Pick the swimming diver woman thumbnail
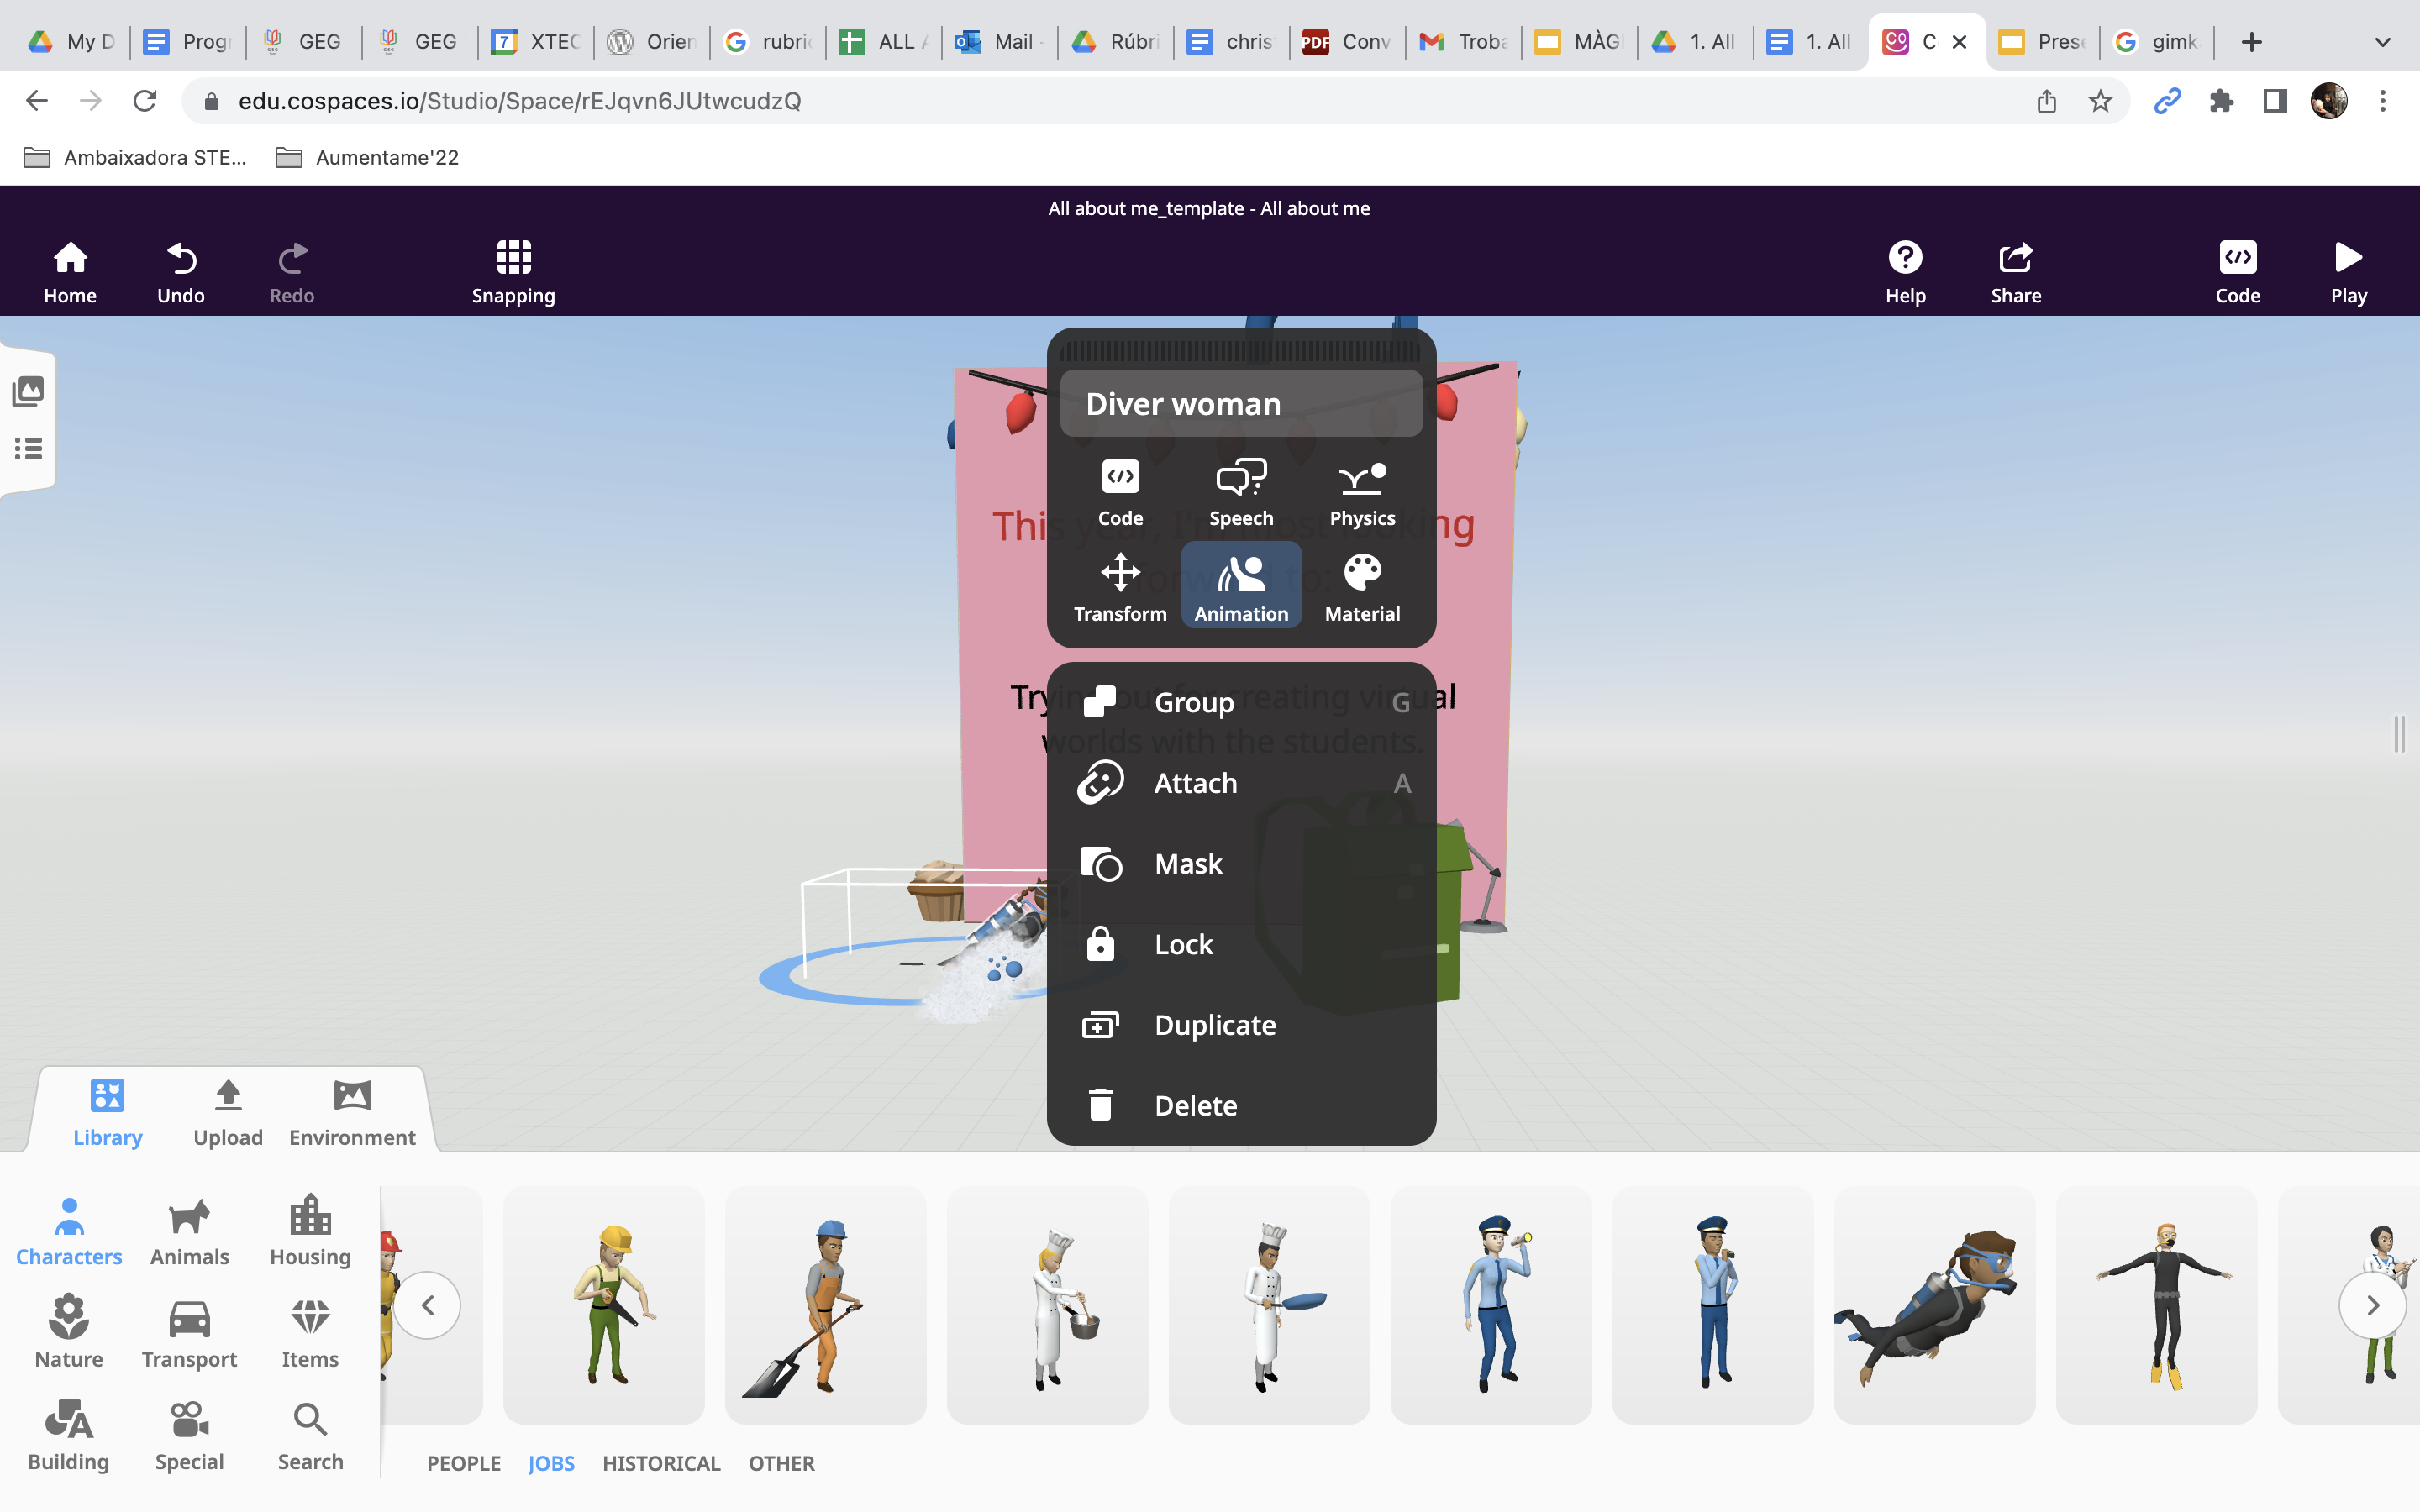 (1935, 1304)
